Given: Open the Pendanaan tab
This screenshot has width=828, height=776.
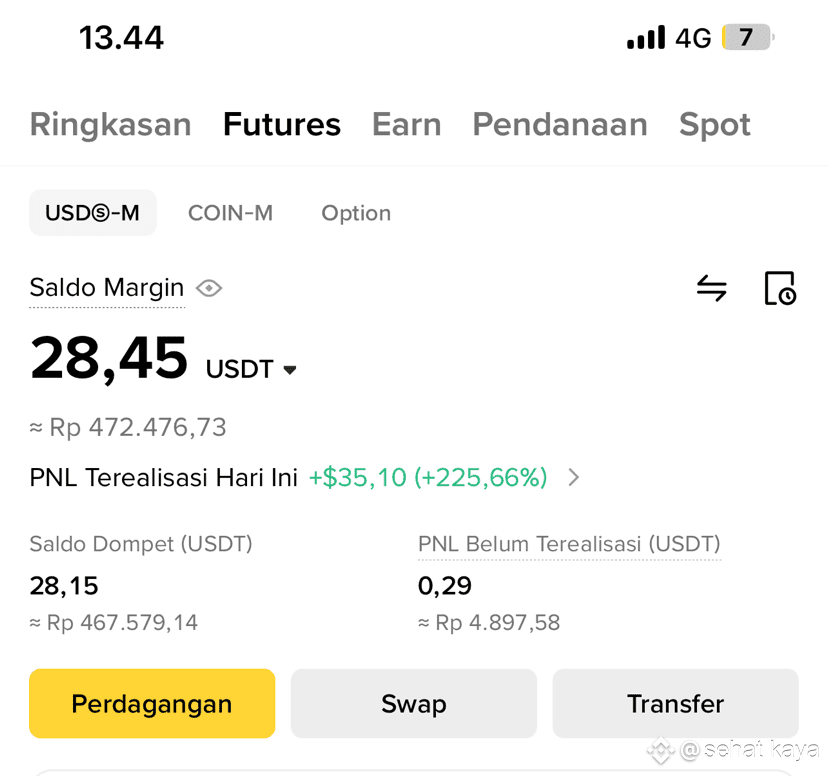Looking at the screenshot, I should coord(560,125).
